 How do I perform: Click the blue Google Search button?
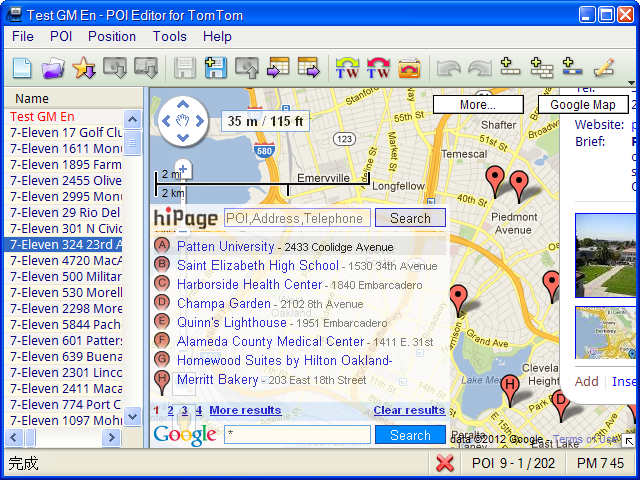(x=410, y=435)
